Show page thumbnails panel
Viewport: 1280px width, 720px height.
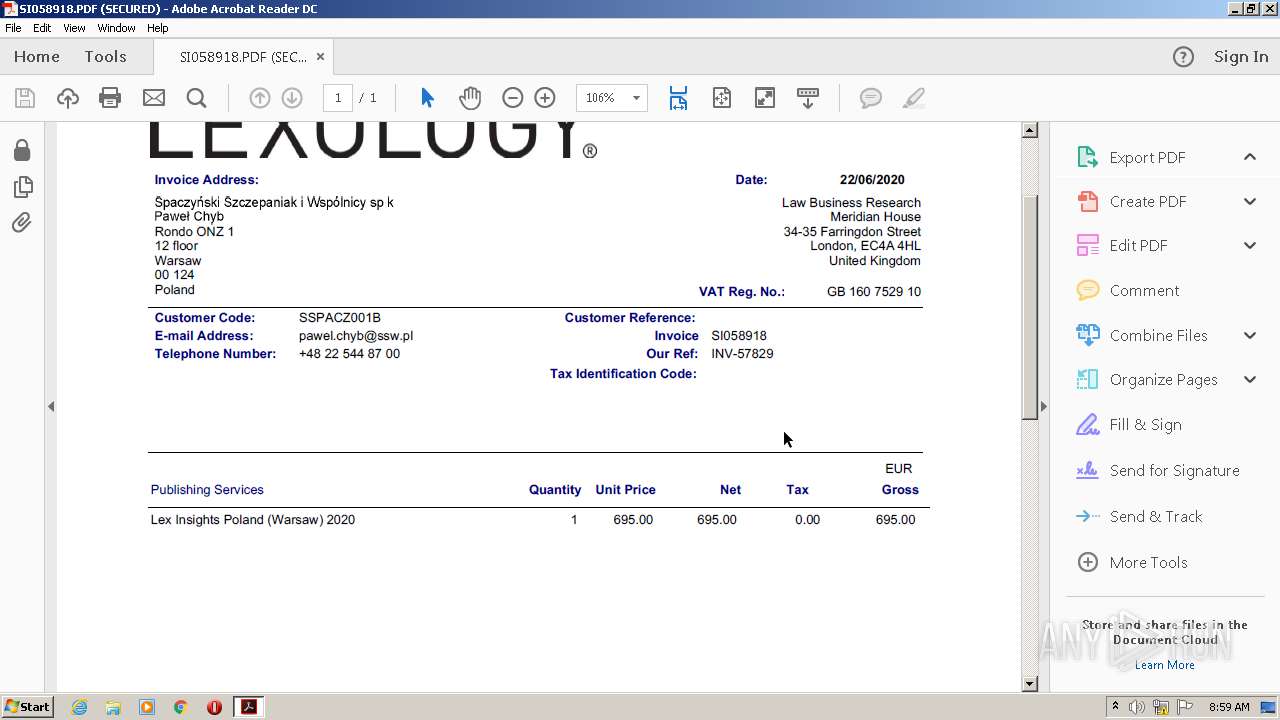point(22,186)
